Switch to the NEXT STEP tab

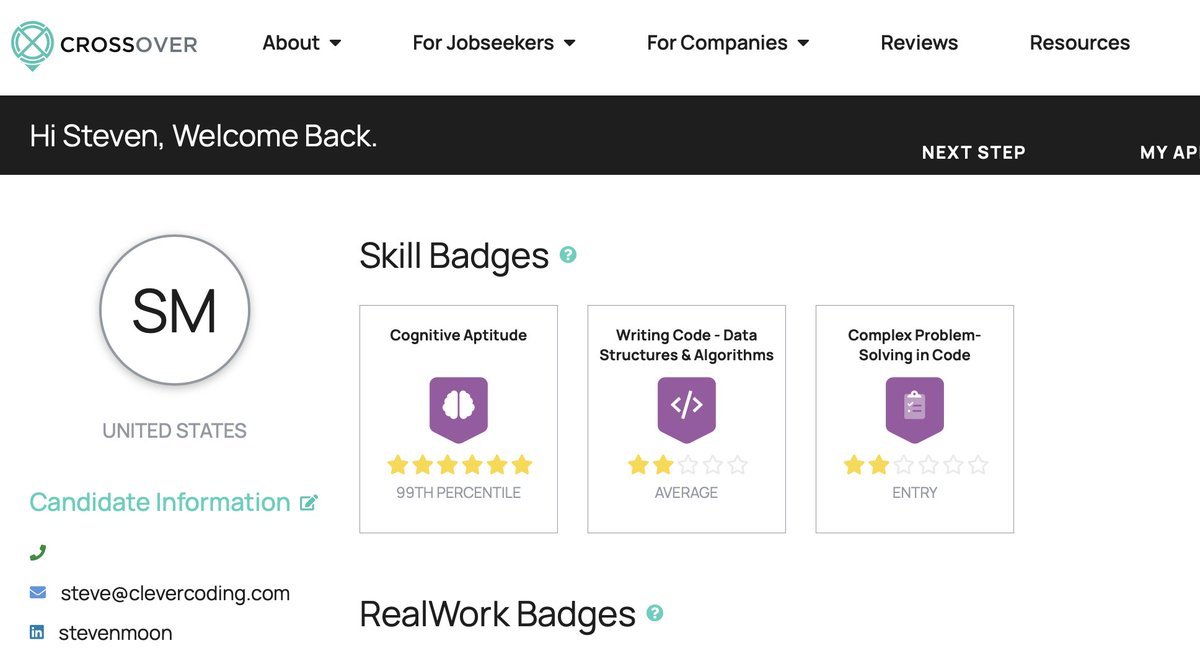(973, 153)
